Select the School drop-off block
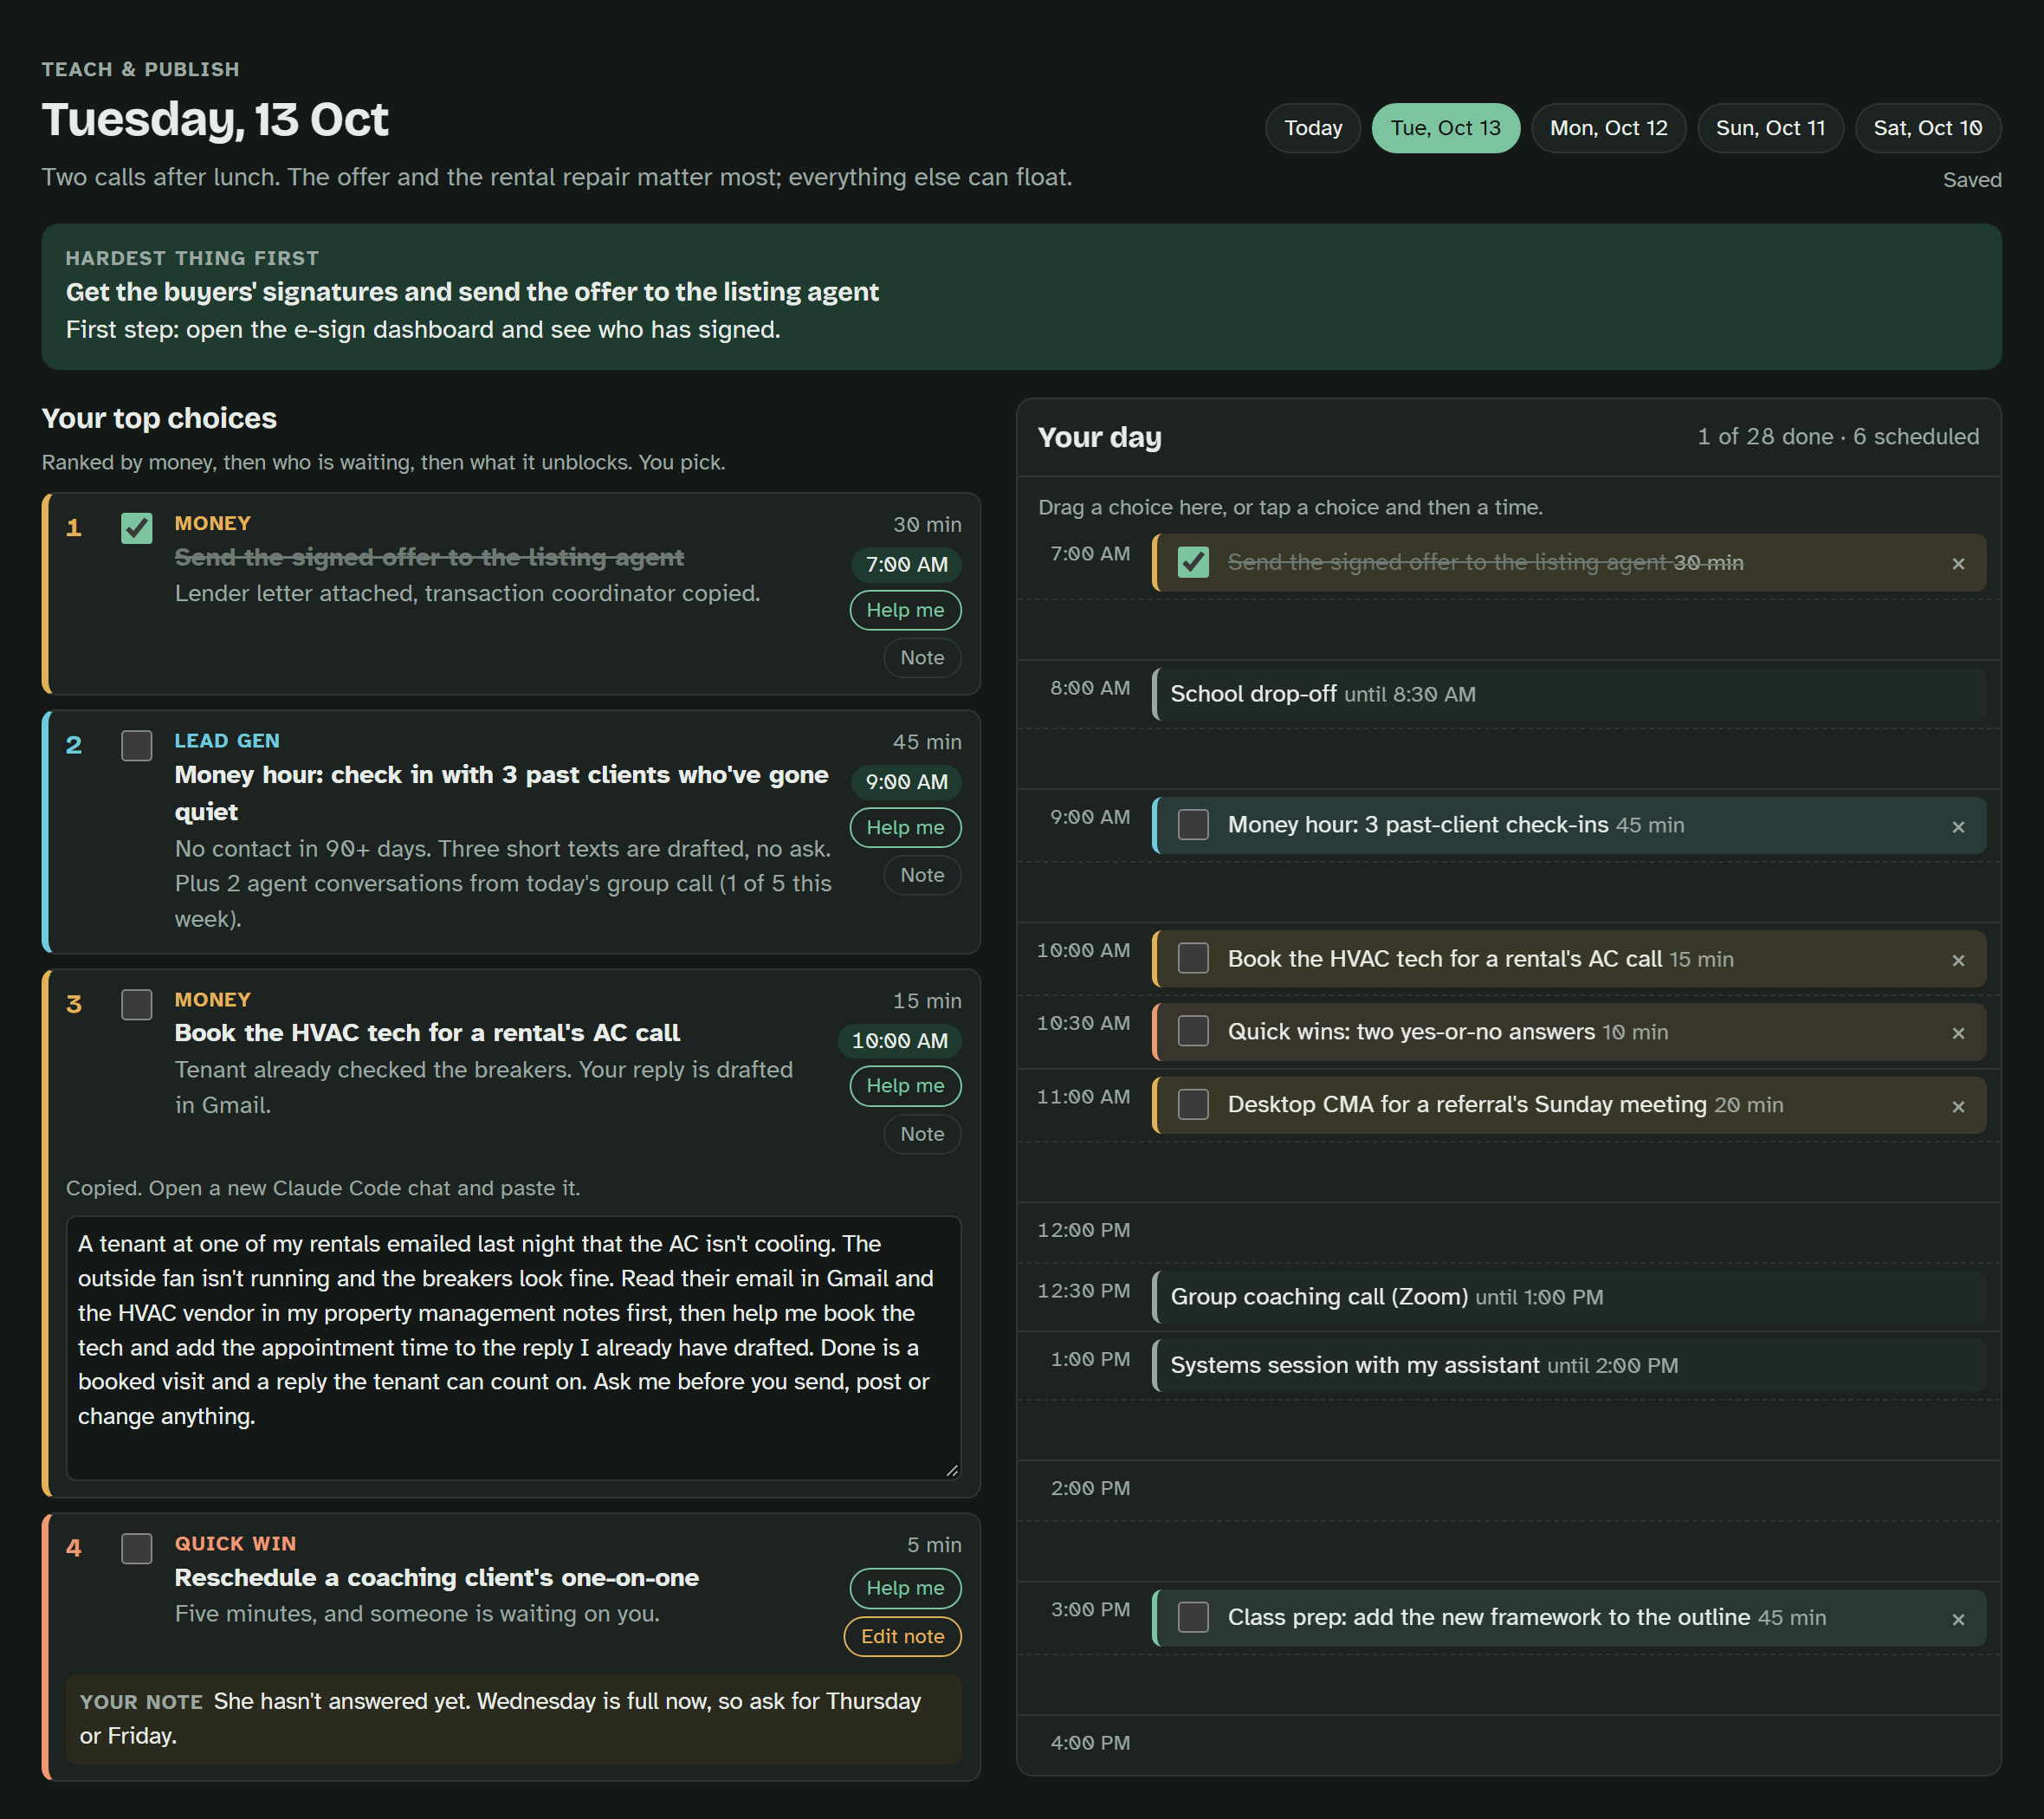 [x=1568, y=694]
